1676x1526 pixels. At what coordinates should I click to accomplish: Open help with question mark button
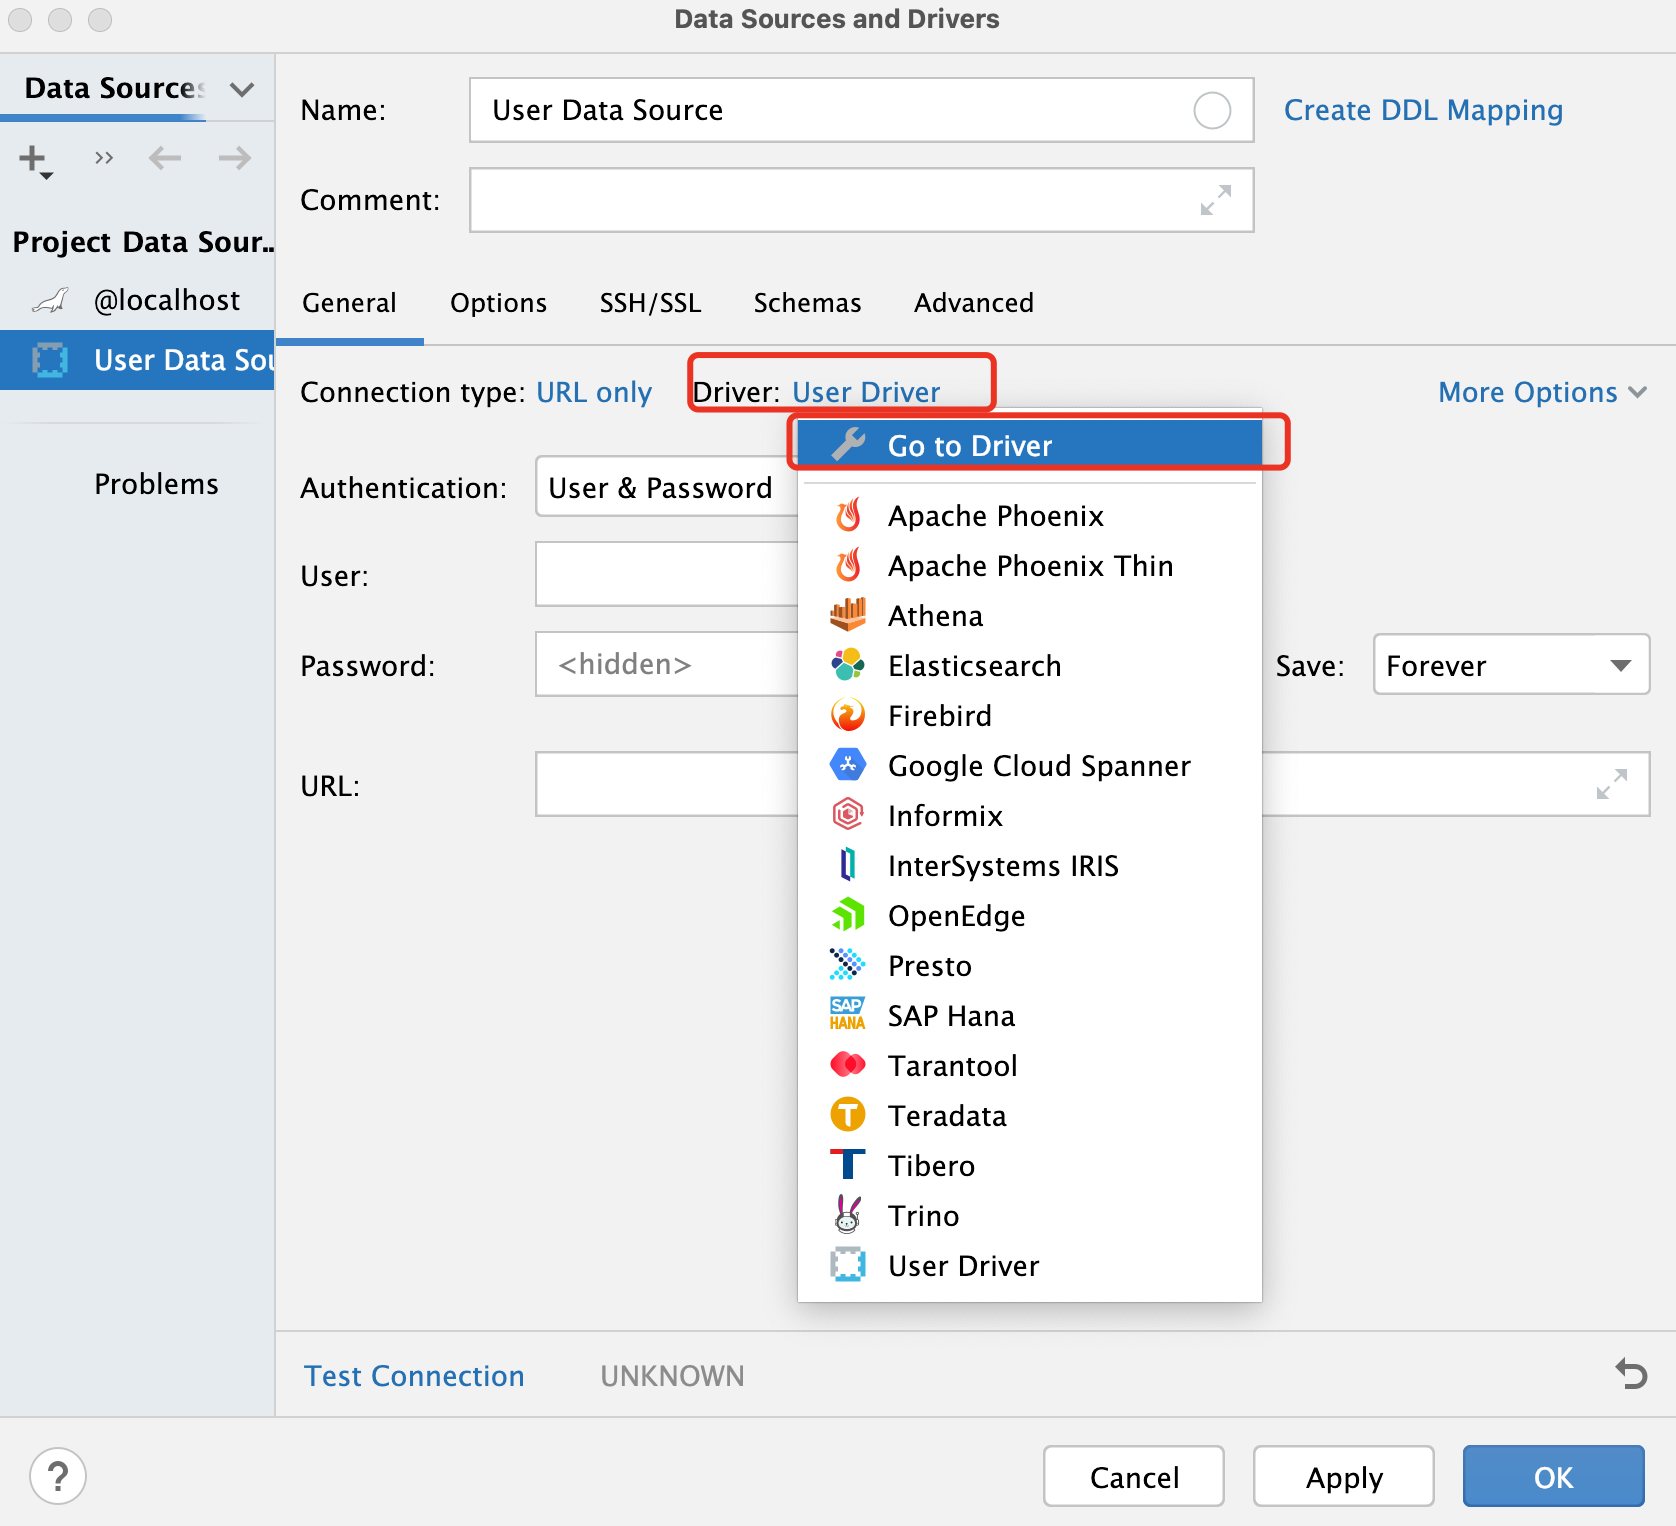pyautogui.click(x=58, y=1476)
